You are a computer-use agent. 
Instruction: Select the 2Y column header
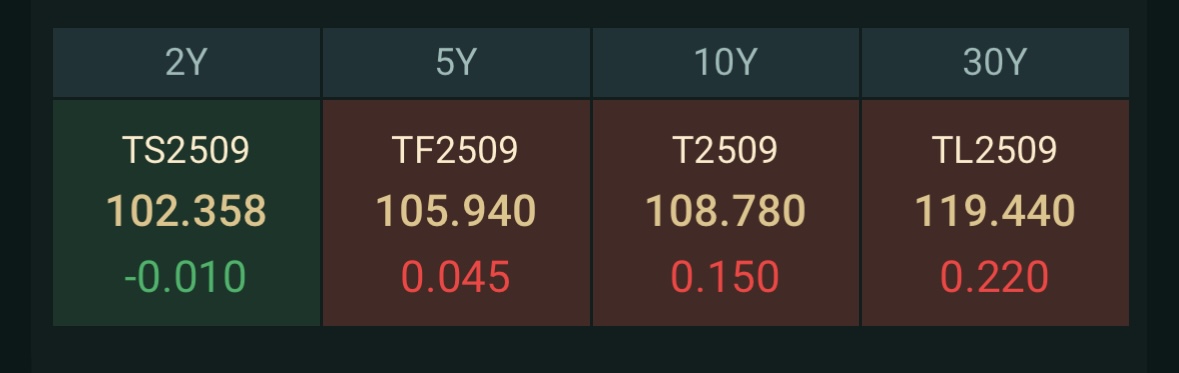click(x=186, y=62)
